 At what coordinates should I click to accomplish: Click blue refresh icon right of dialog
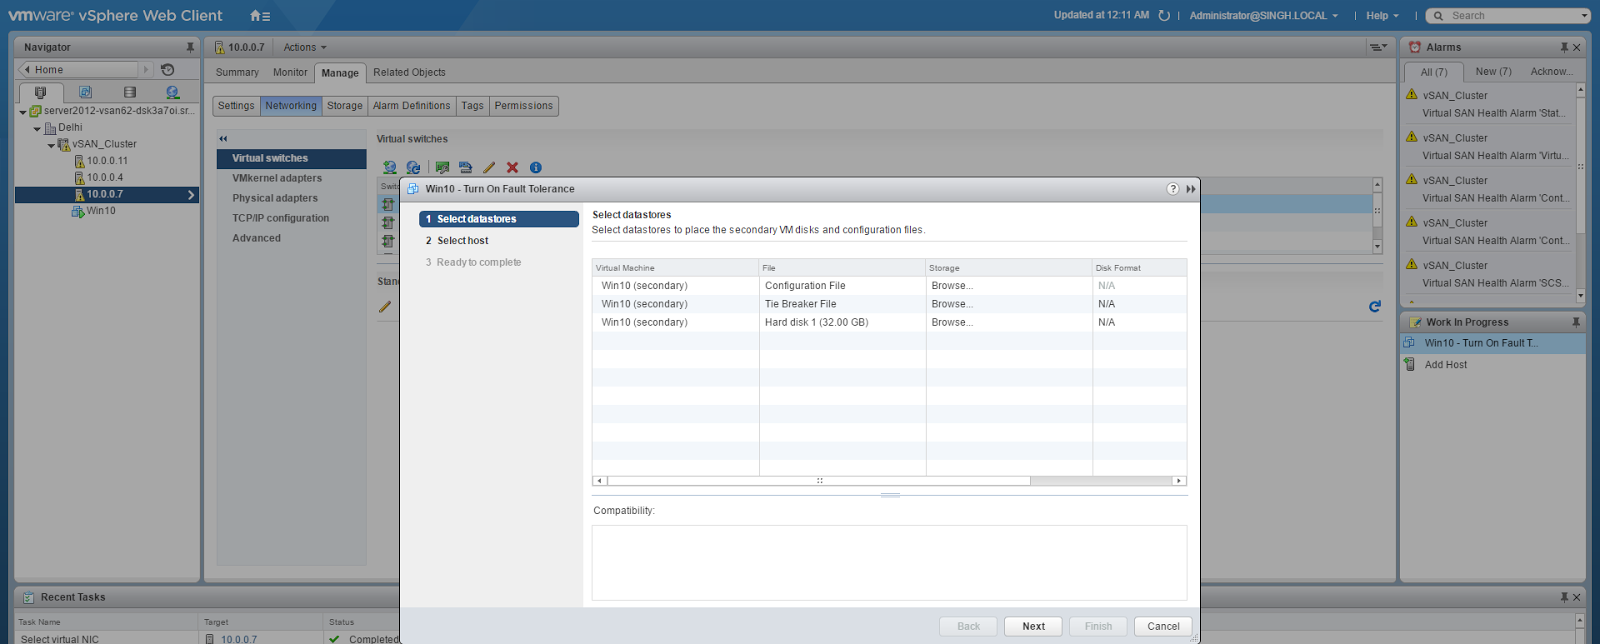pyautogui.click(x=1375, y=307)
